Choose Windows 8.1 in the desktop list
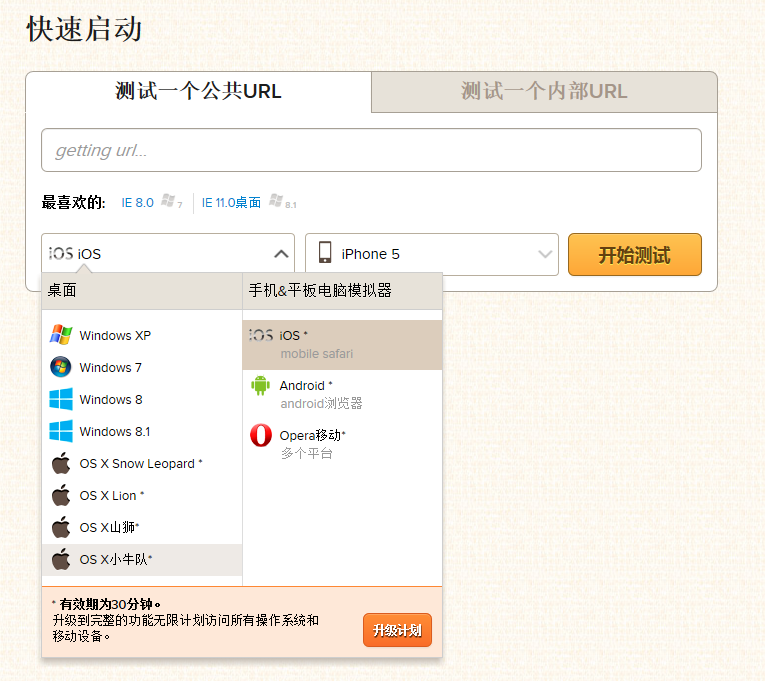 pyautogui.click(x=142, y=432)
